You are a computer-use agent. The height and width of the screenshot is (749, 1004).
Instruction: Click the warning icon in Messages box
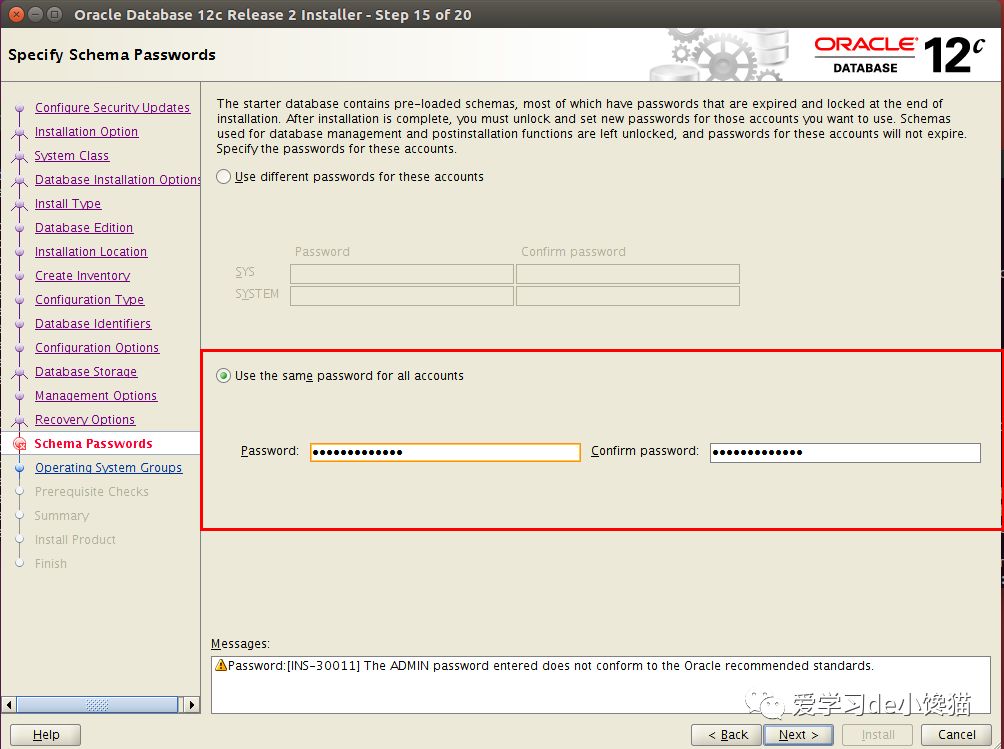tap(221, 665)
